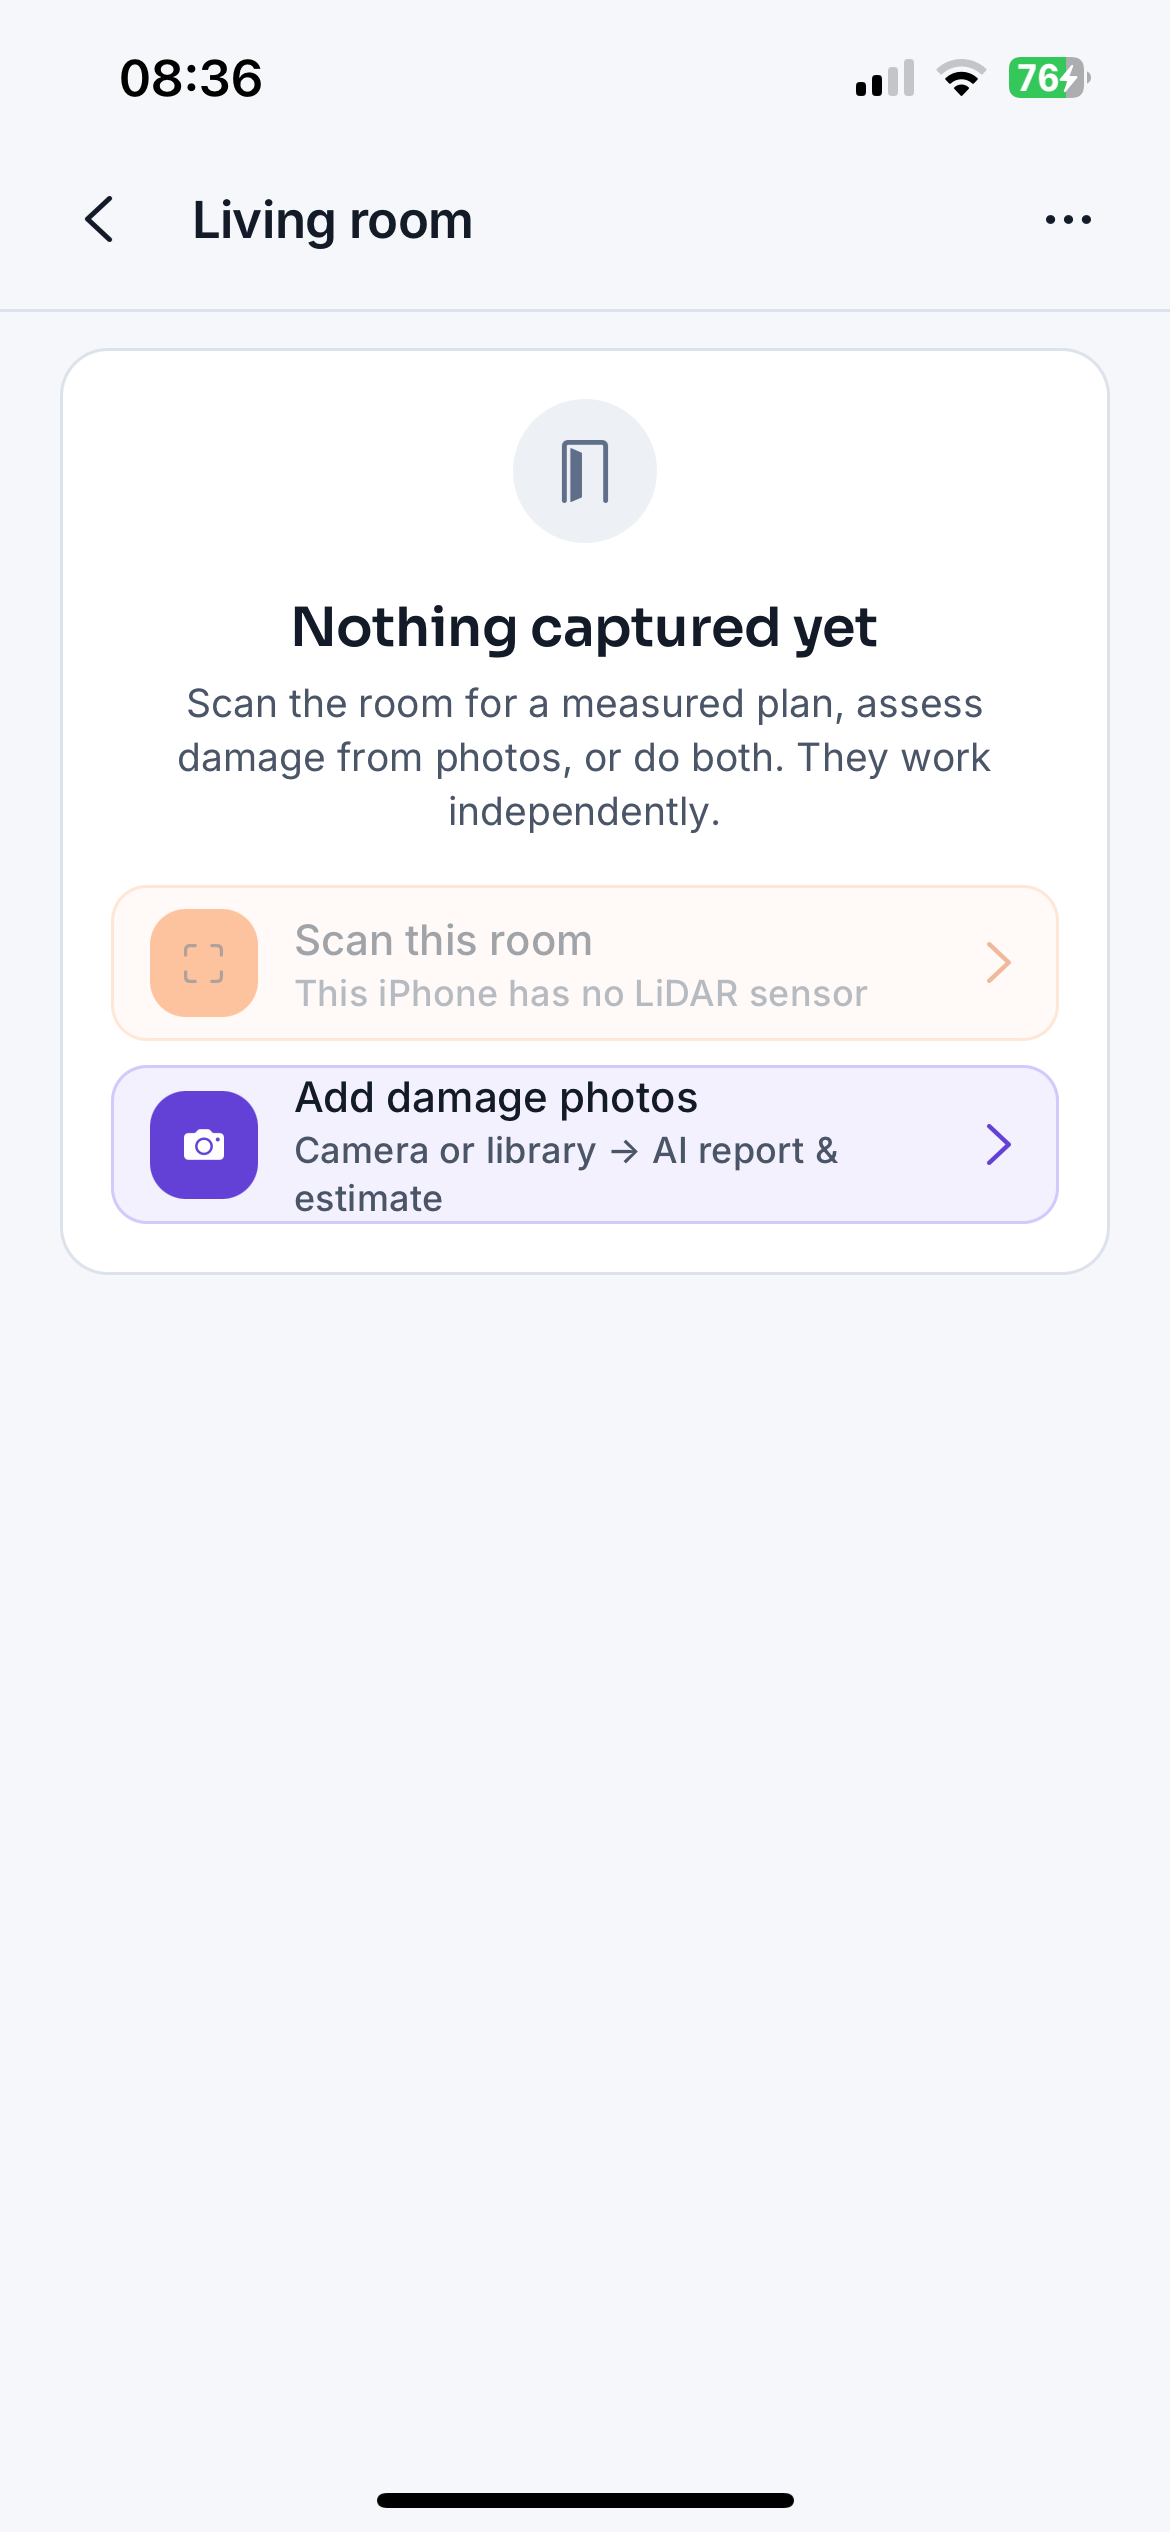Image resolution: width=1170 pixels, height=2532 pixels.
Task: Tap the 'This iPhone has no LiDAR sensor' note
Action: coord(581,994)
